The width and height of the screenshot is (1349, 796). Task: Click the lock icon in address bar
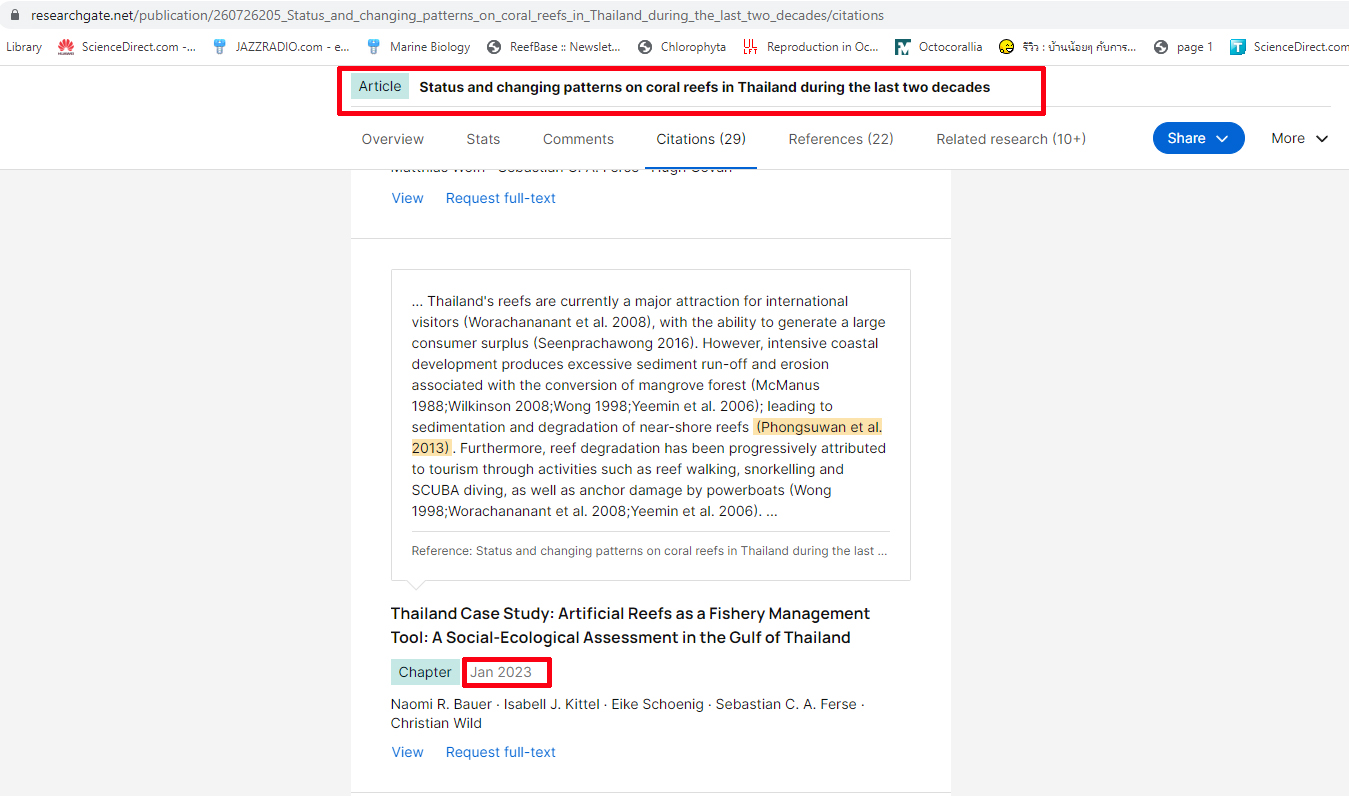[x=14, y=16]
